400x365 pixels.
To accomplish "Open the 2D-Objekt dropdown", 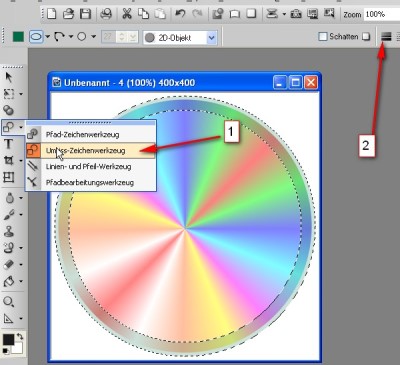I will (180, 38).
